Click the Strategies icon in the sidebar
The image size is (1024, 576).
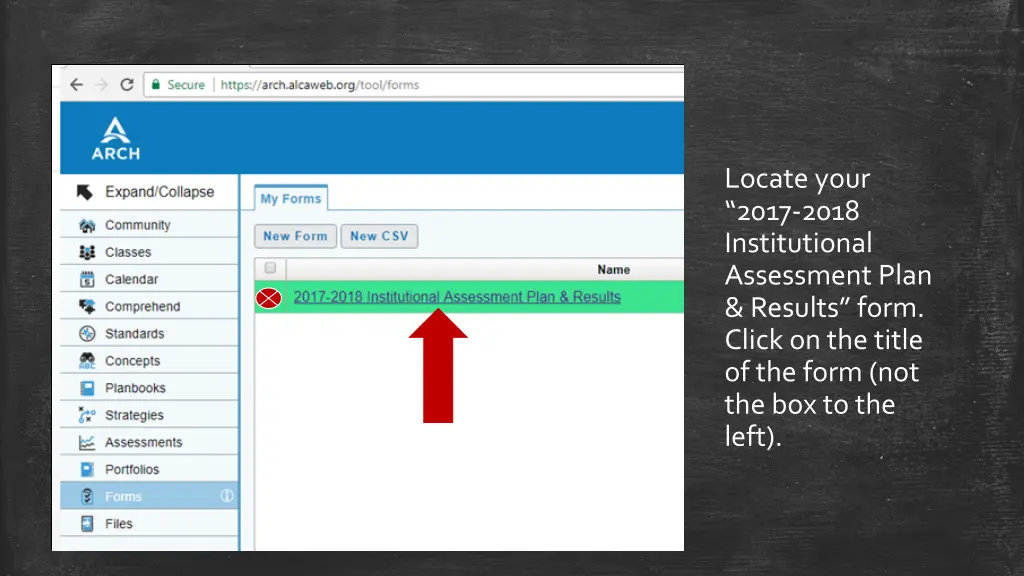pos(87,415)
